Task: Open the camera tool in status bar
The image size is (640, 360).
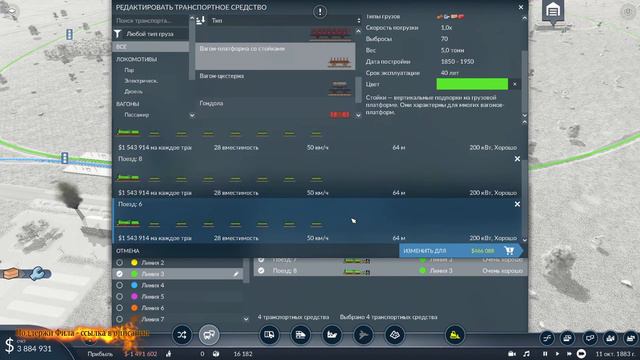Action: [512, 353]
